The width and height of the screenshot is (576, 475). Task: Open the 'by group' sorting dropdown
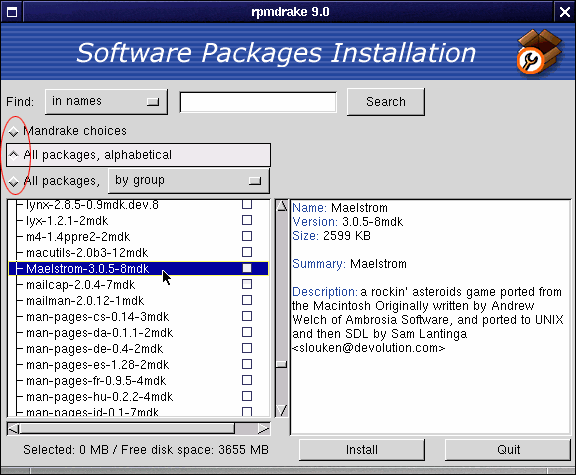(189, 180)
